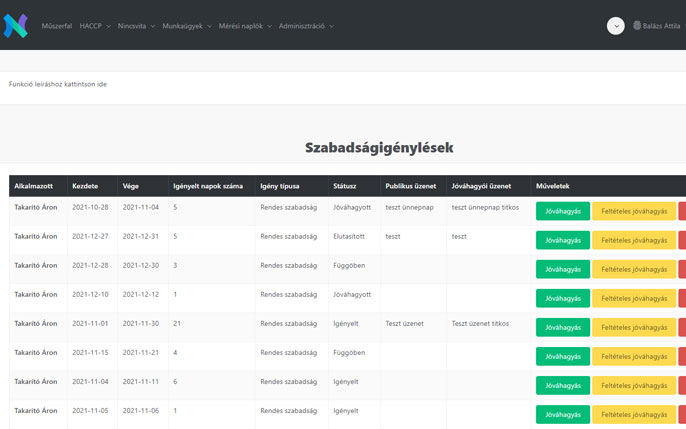Click the Igényelt napok száma column header
Viewport: 686px width, 429px height.
click(x=208, y=186)
